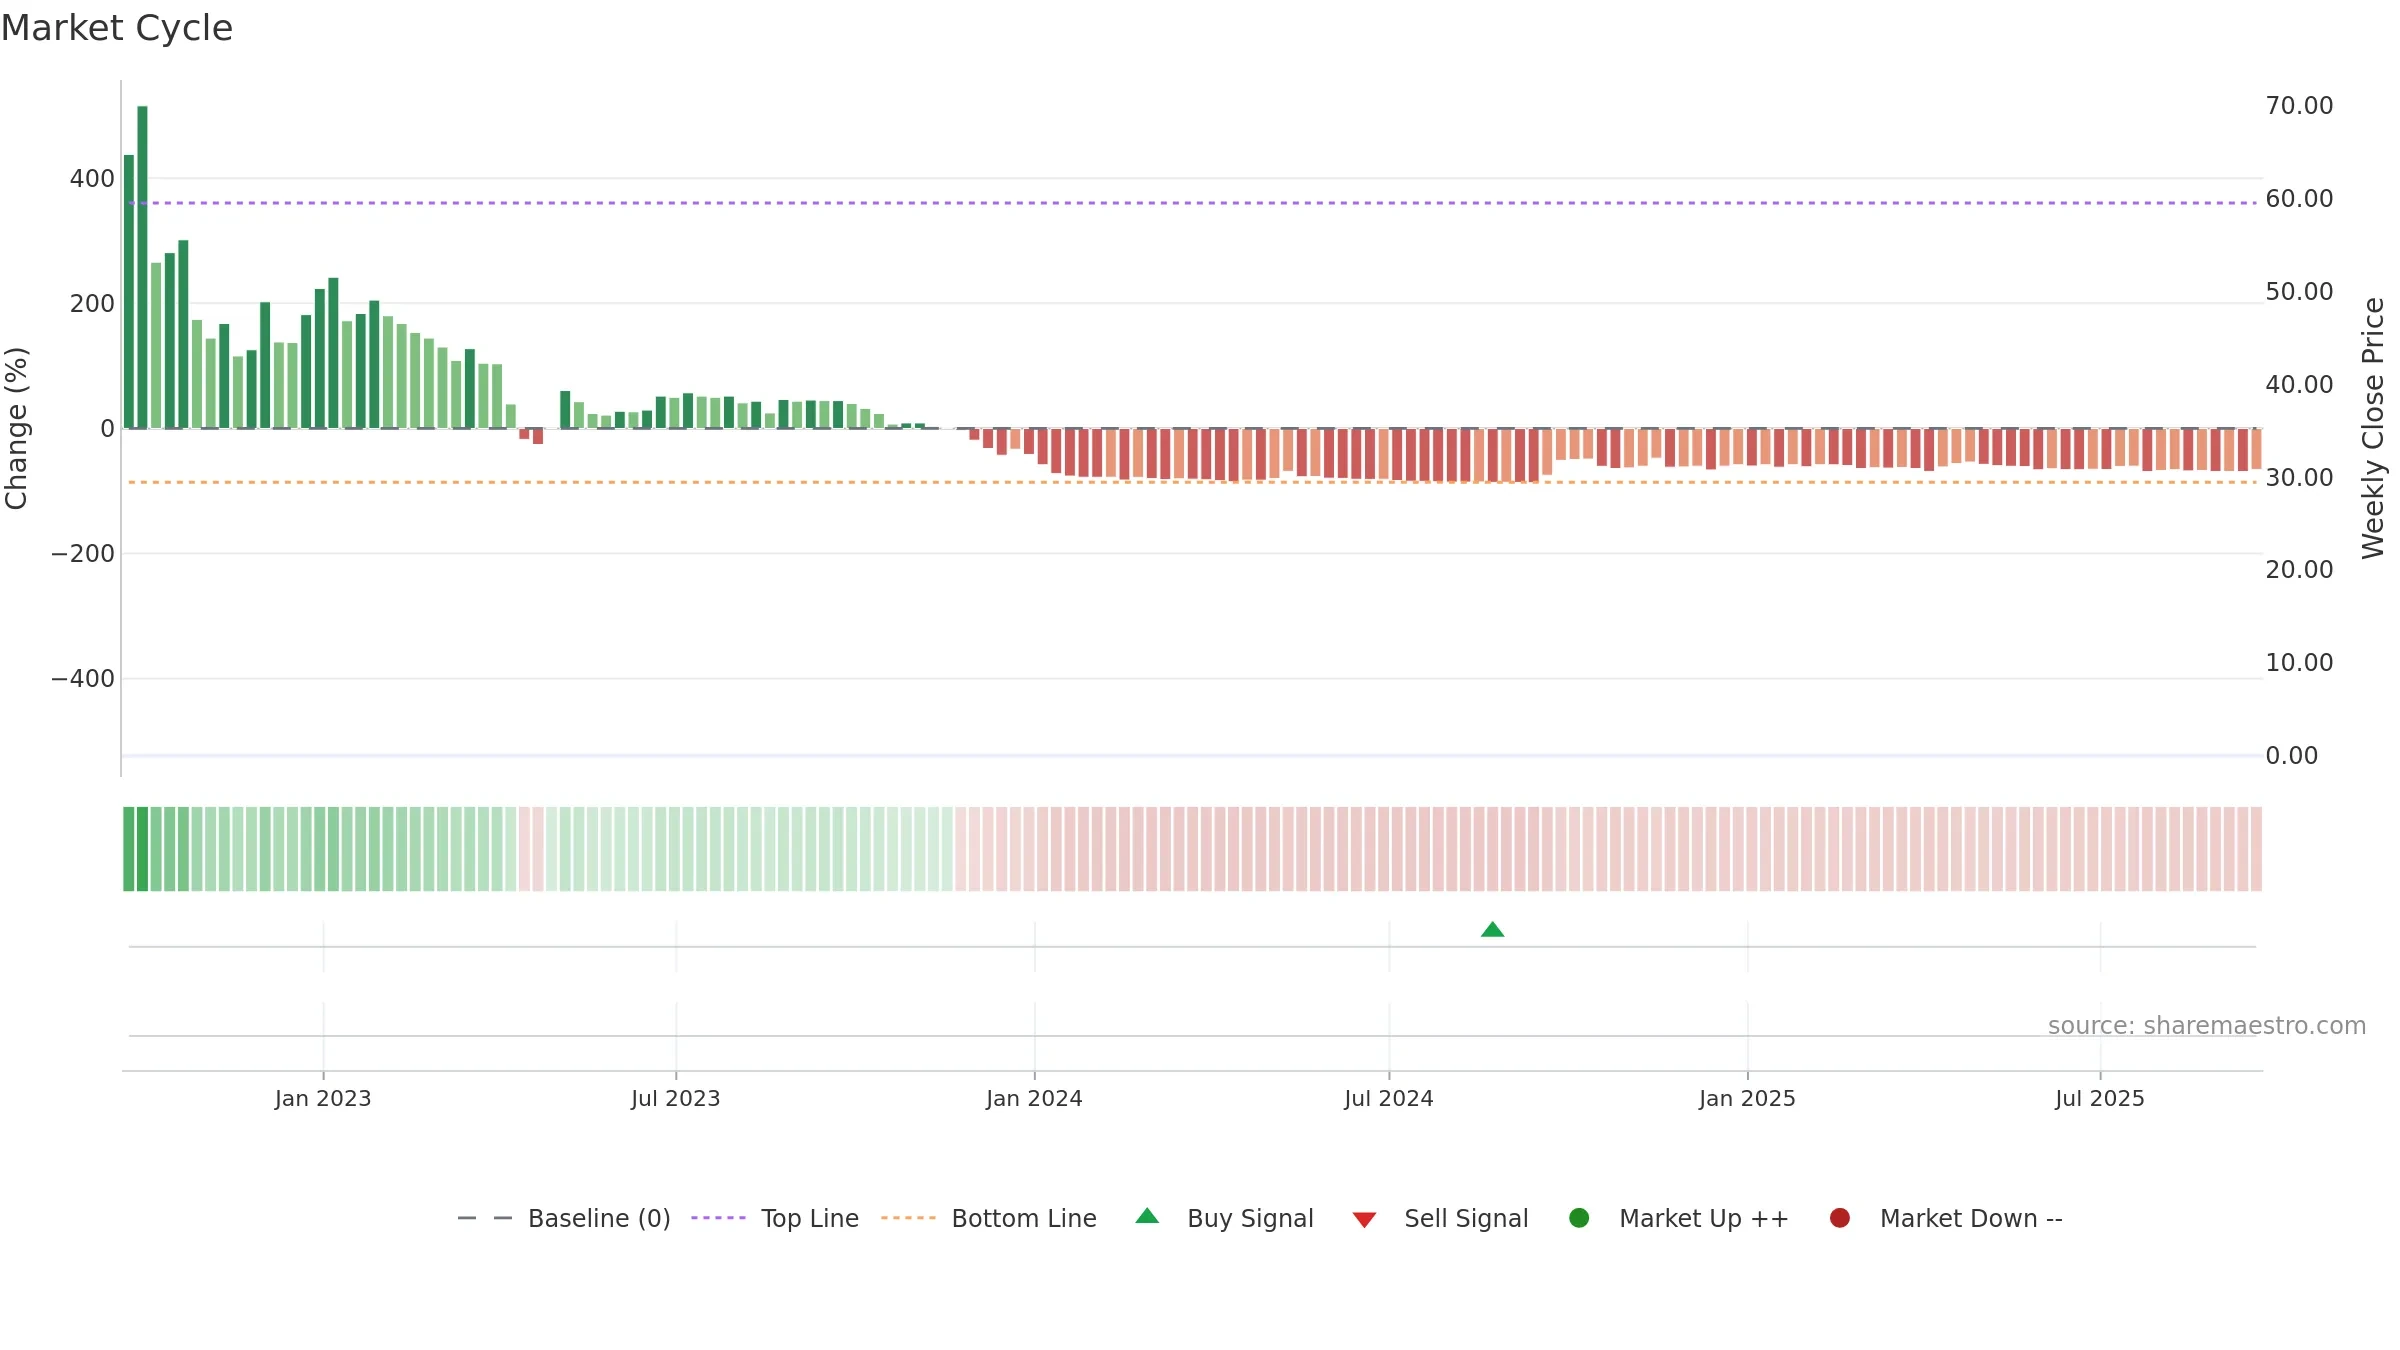Click the 10.00 price tick label
This screenshot has height=1350, width=2400.
2299,663
